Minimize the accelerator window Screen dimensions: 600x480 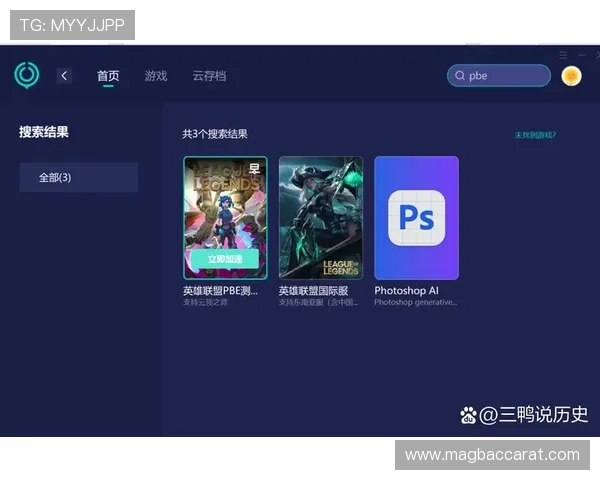(582, 55)
